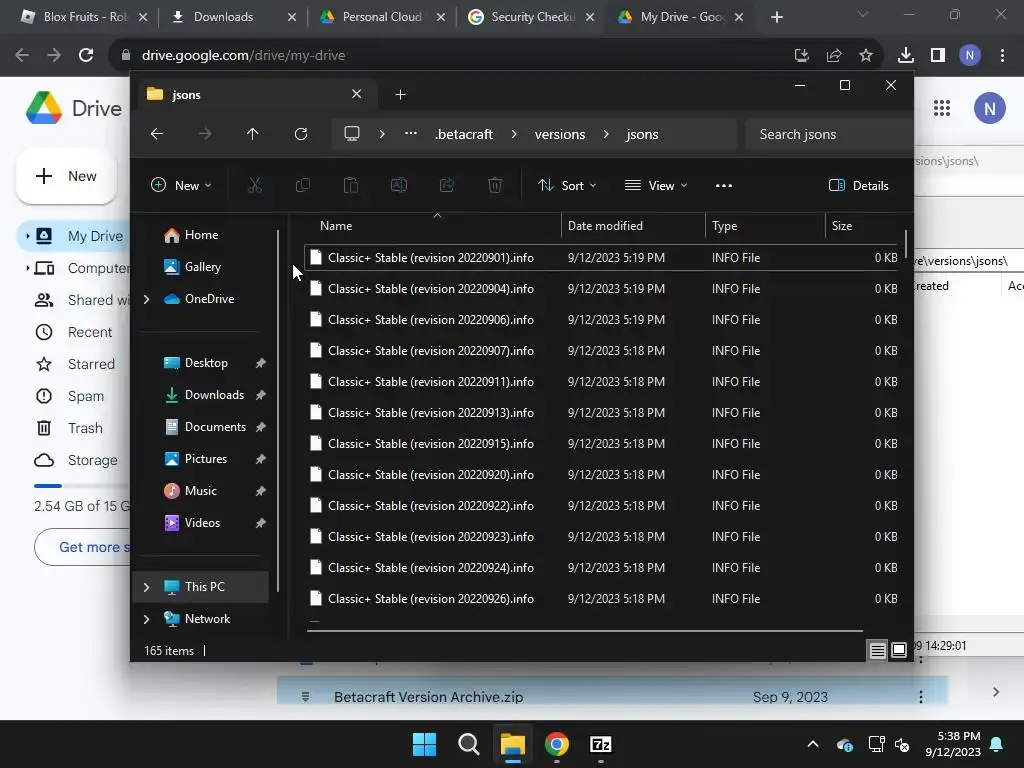
Task: Open the View dropdown
Action: coord(656,185)
